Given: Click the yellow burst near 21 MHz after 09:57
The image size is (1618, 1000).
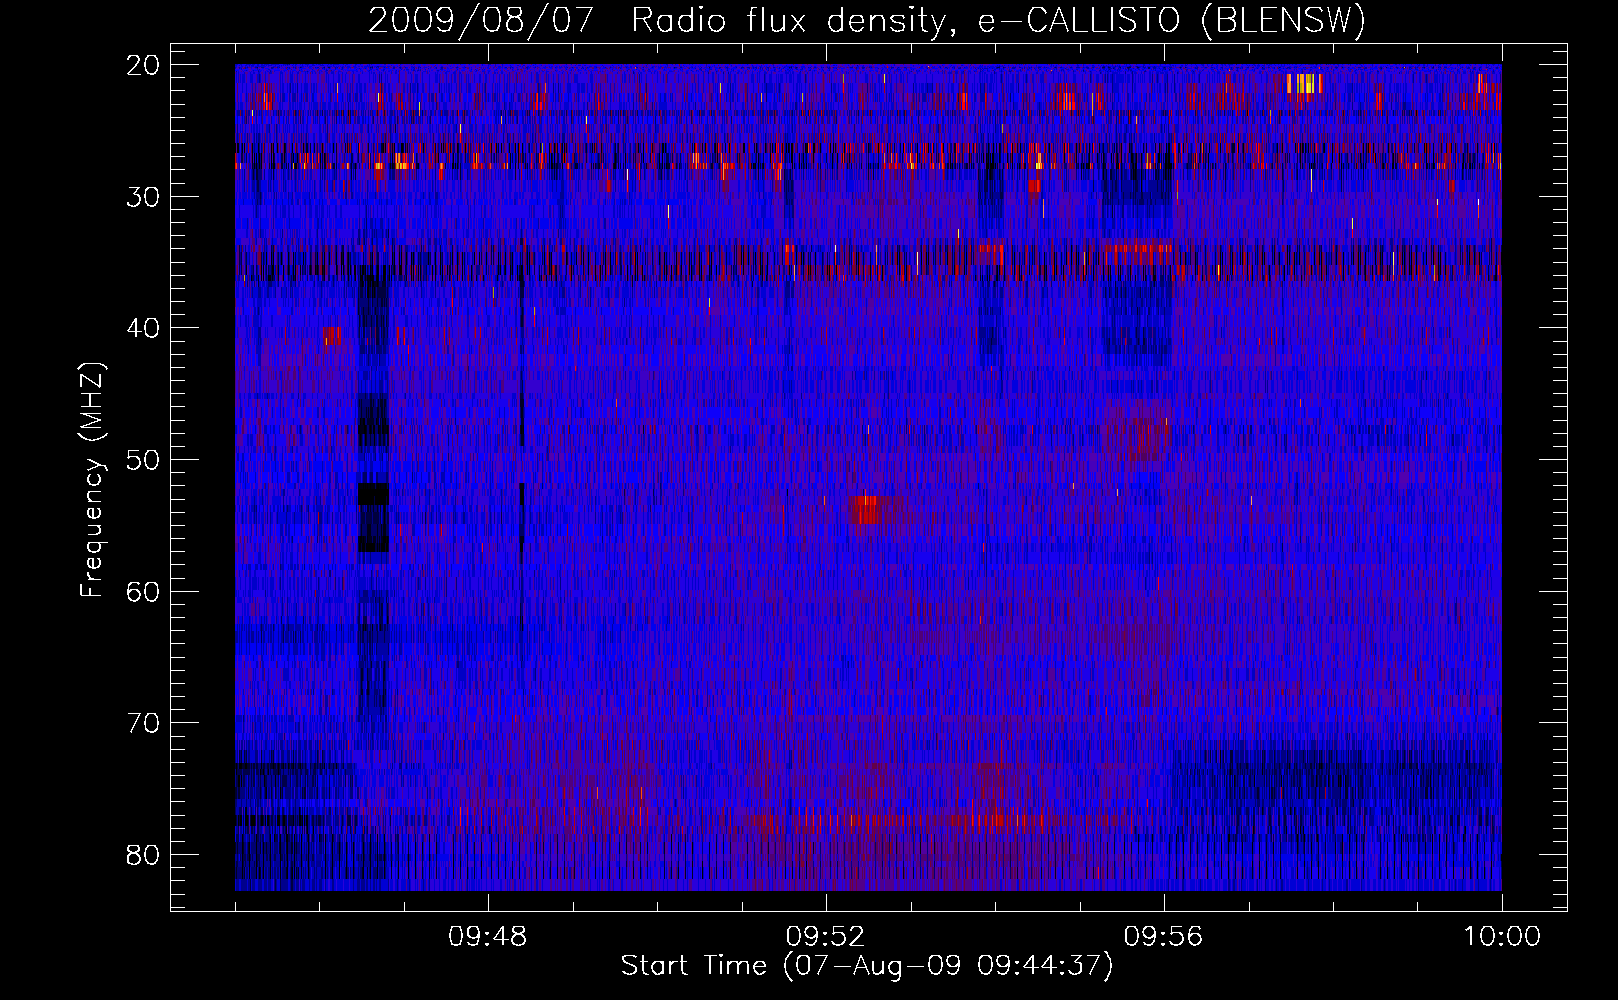Looking at the screenshot, I should point(1304,83).
